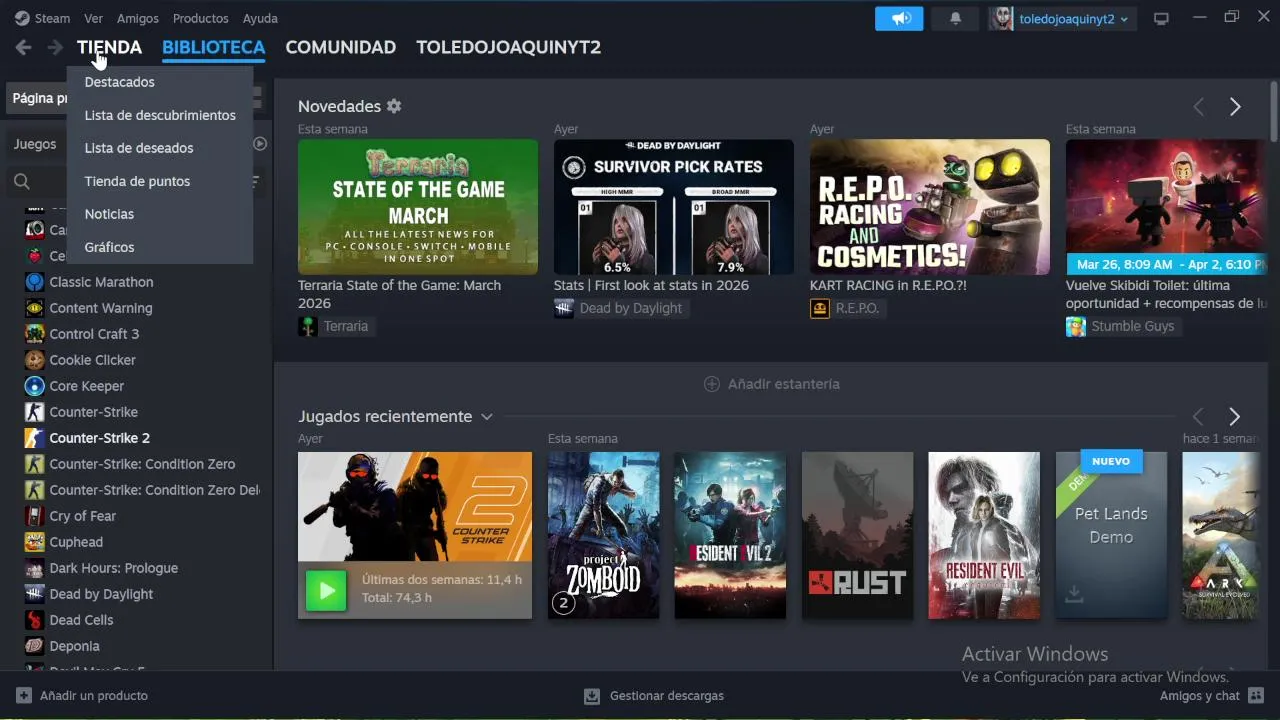Select Lista de descubrimientos entry

coord(160,115)
